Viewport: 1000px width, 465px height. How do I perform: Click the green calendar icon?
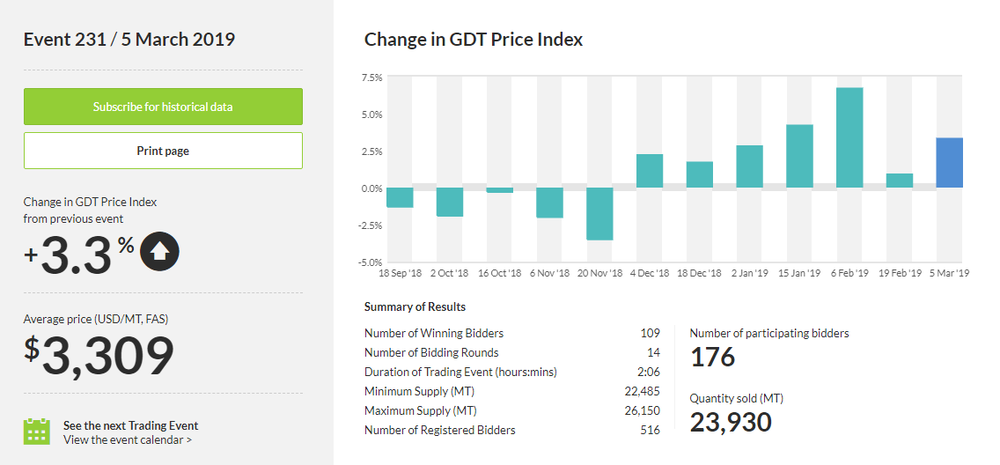(x=37, y=431)
